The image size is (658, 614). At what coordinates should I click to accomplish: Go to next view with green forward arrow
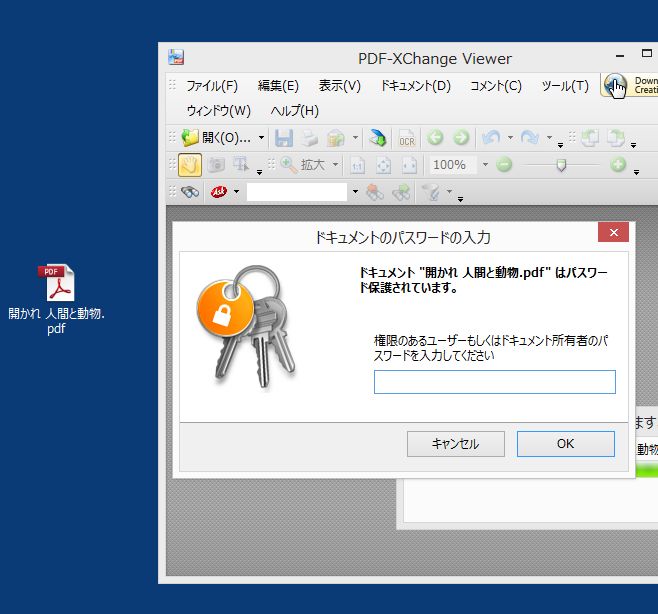pyautogui.click(x=461, y=138)
